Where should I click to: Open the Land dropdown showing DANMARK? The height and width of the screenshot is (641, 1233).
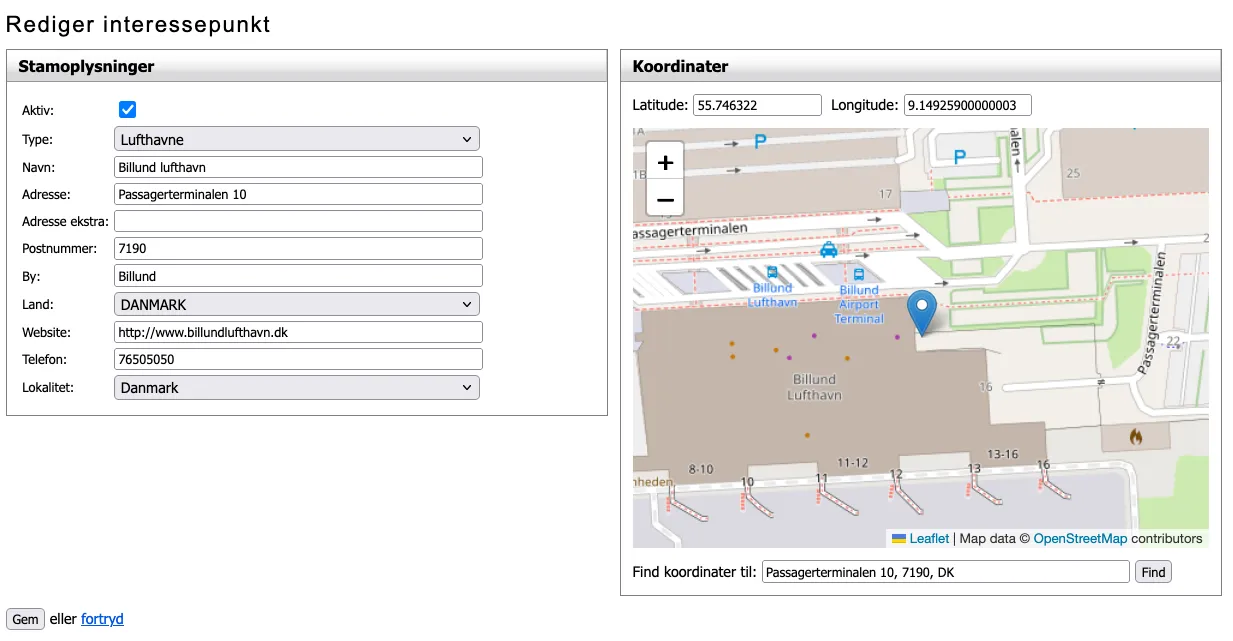[297, 304]
